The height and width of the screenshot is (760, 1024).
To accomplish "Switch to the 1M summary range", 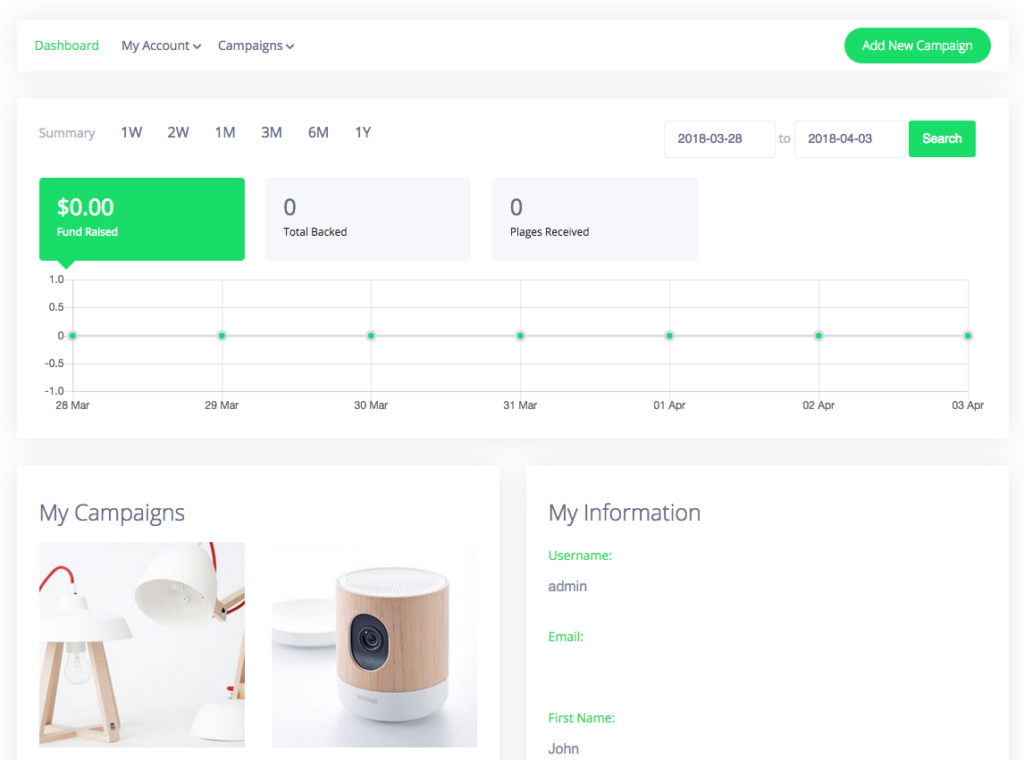I will point(225,132).
